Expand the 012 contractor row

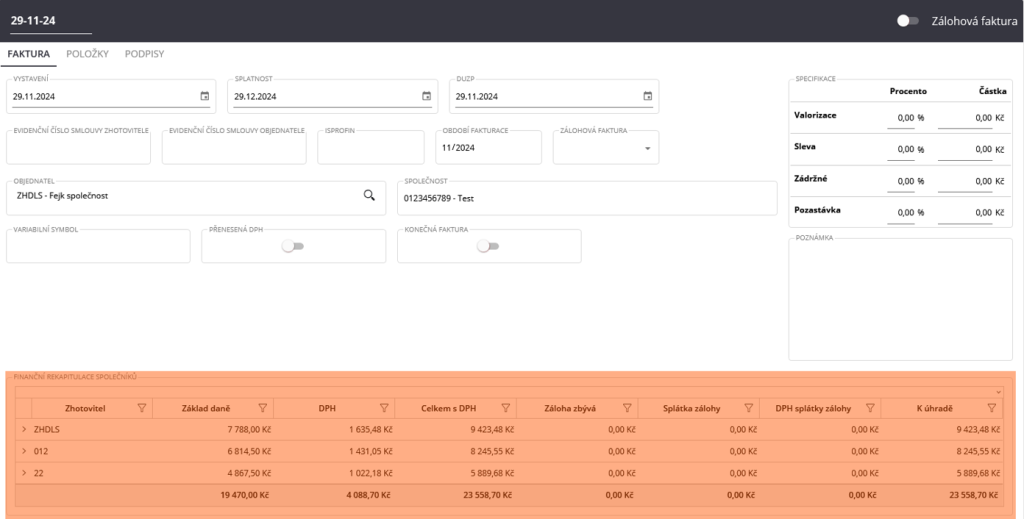pos(24,451)
